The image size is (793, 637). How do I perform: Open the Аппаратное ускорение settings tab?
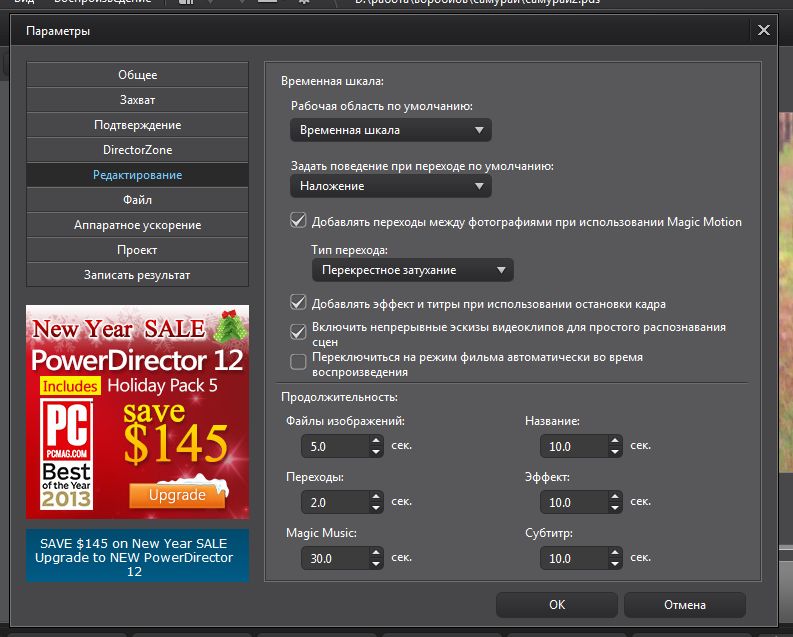click(x=137, y=225)
